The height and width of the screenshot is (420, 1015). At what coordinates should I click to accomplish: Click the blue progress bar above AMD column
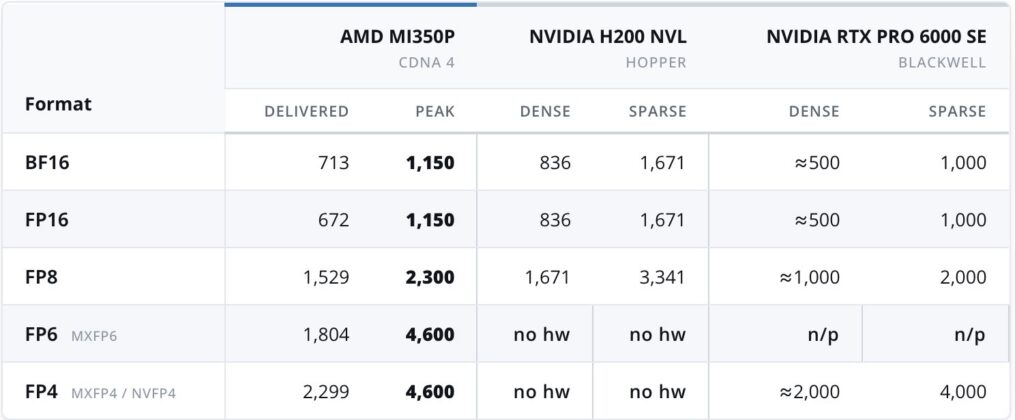(350, 4)
